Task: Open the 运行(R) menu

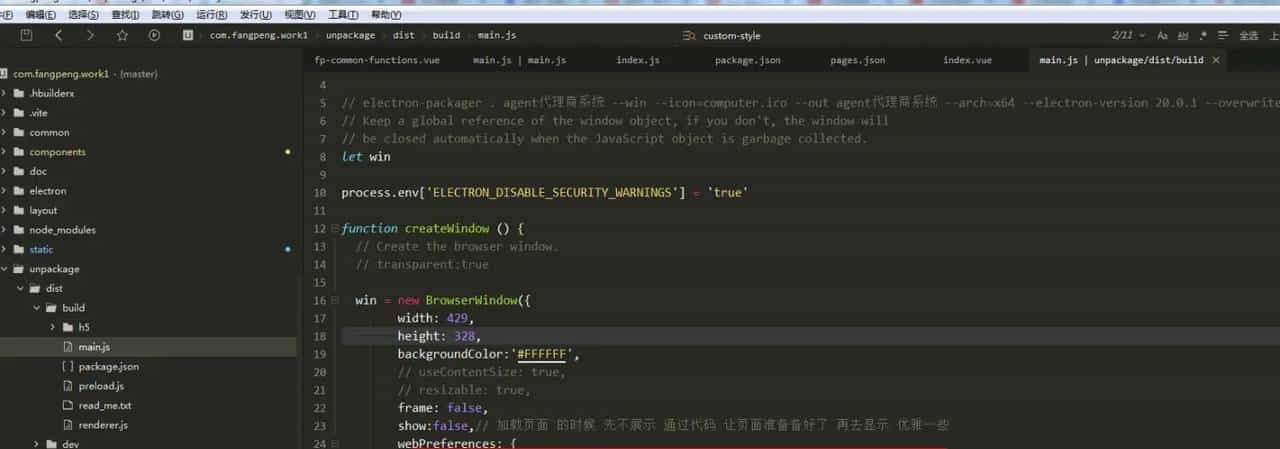Action: [212, 15]
